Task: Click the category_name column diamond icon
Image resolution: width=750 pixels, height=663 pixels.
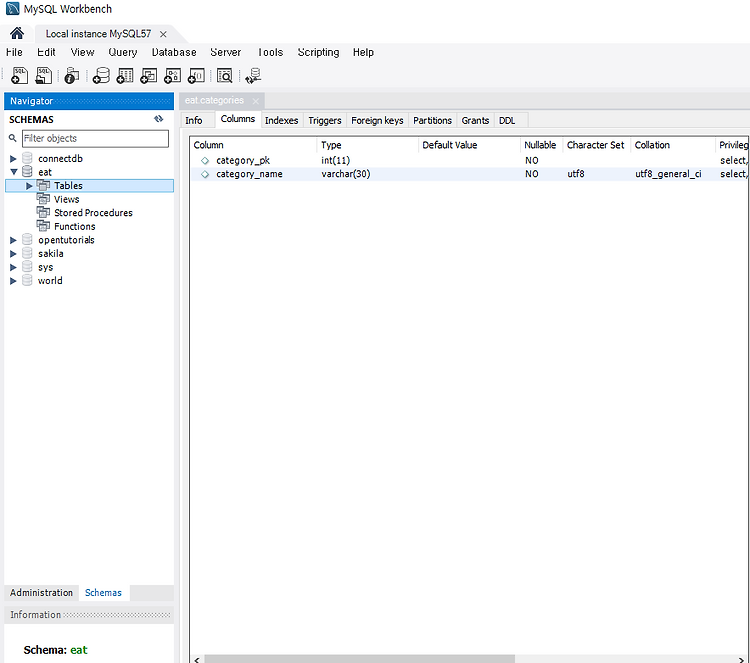Action: tap(205, 174)
